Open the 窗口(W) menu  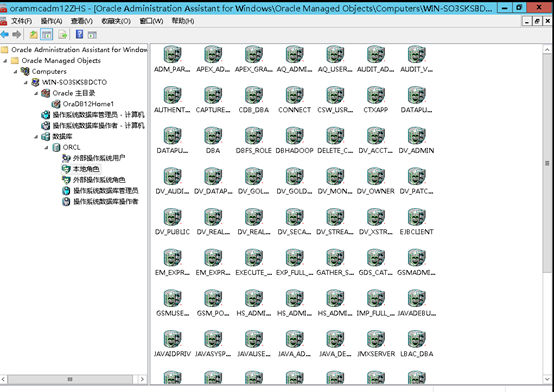coord(151,21)
